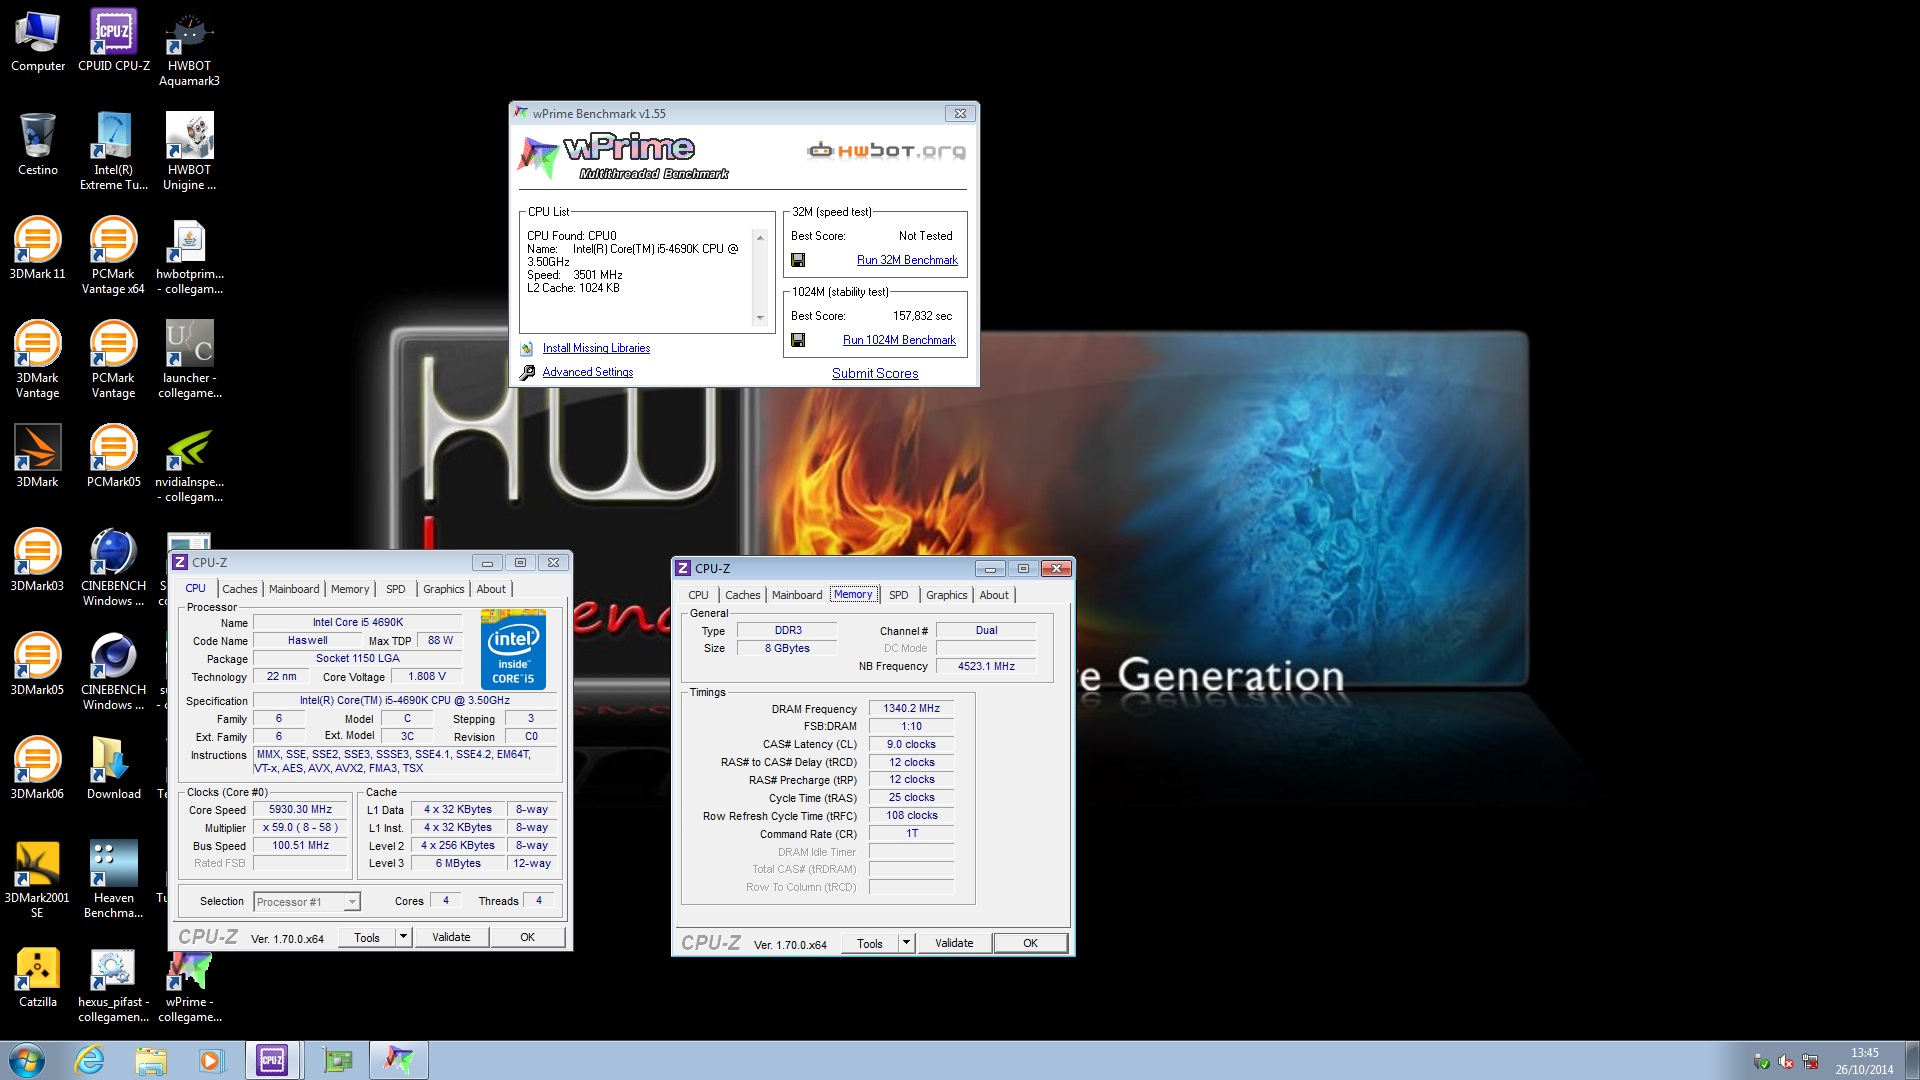Expand Tools dropdown arrow in left CPU-Z
Image resolution: width=1920 pixels, height=1080 pixels.
click(x=403, y=937)
